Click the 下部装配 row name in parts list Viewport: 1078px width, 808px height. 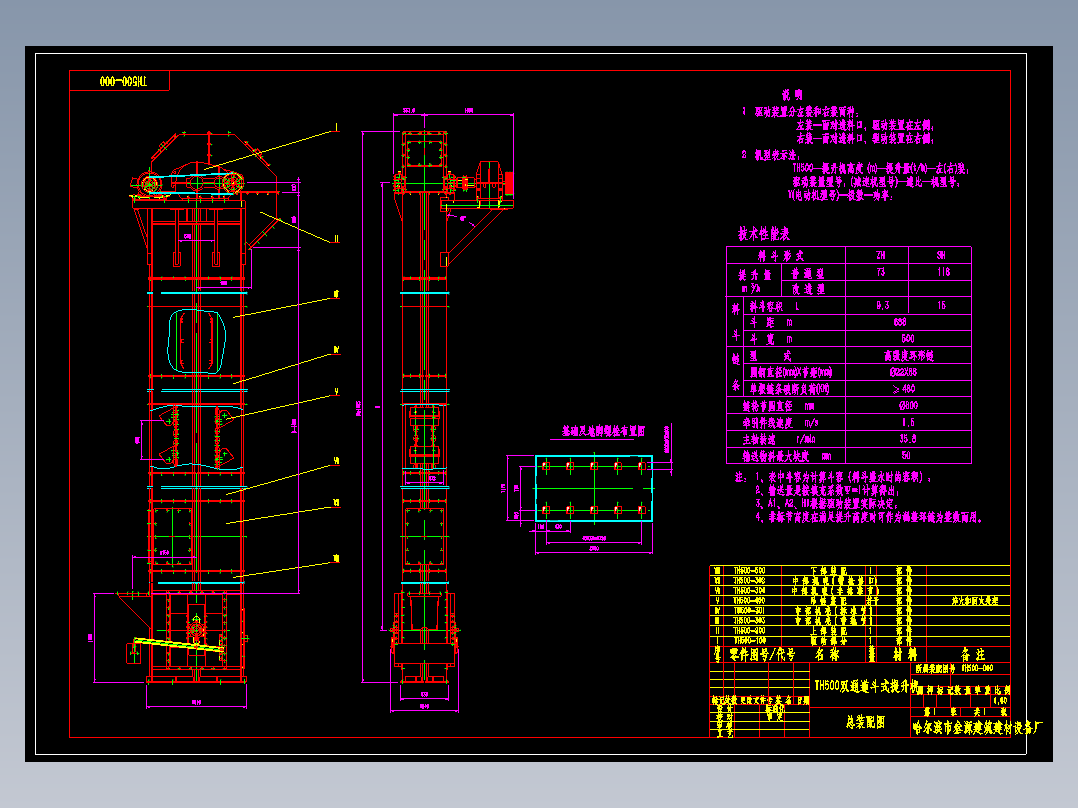coord(828,570)
